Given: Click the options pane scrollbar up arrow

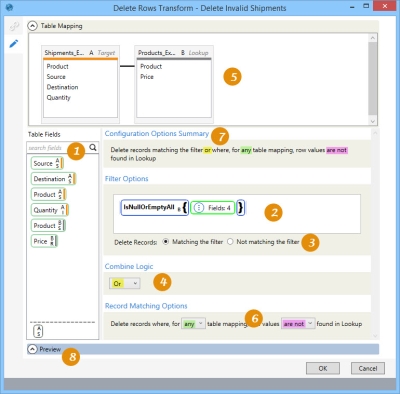Looking at the screenshot, I should click(375, 133).
